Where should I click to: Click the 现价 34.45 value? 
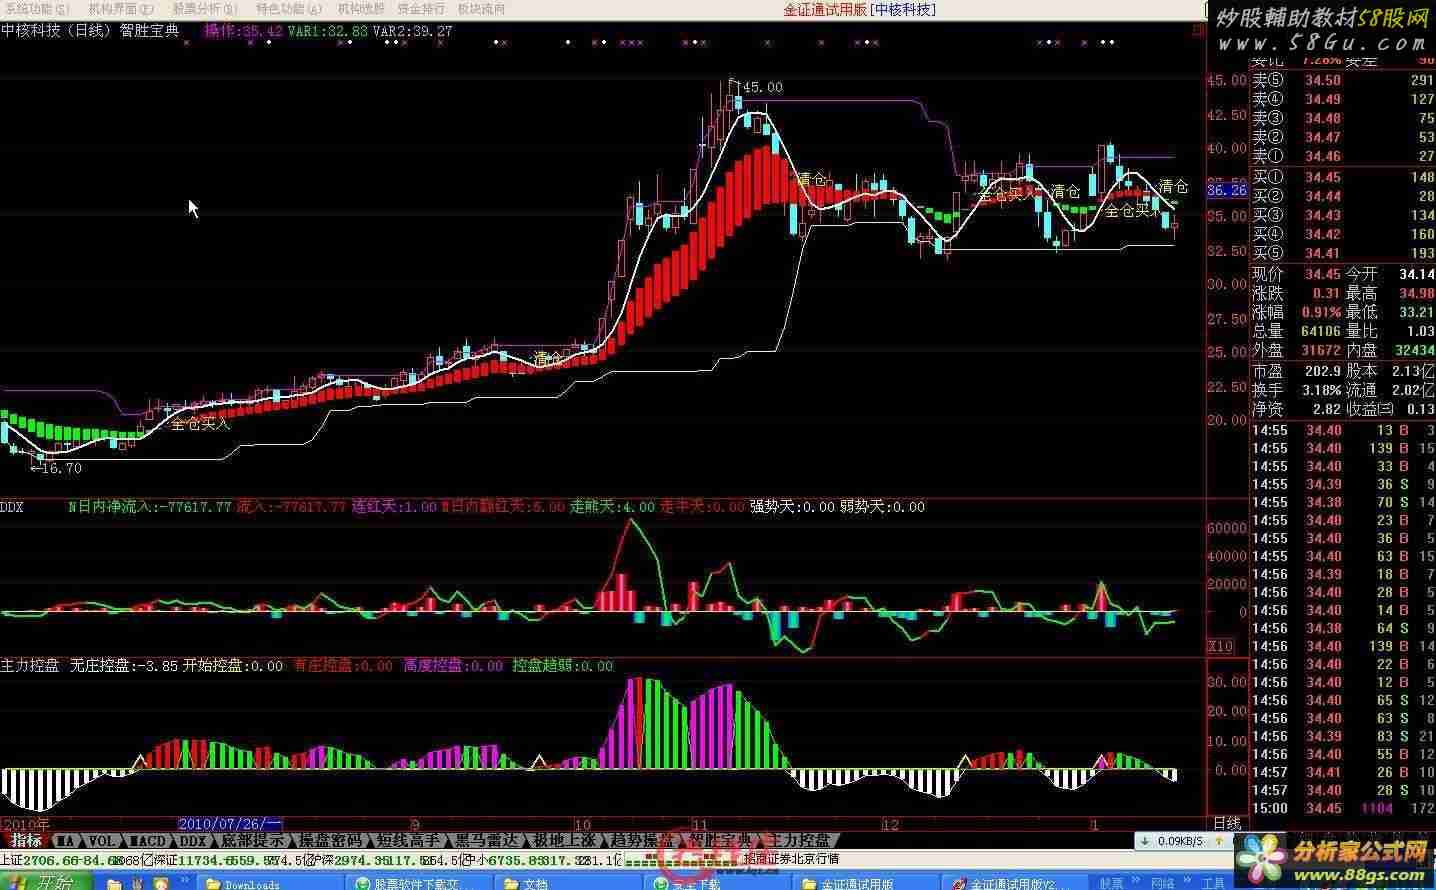1322,274
